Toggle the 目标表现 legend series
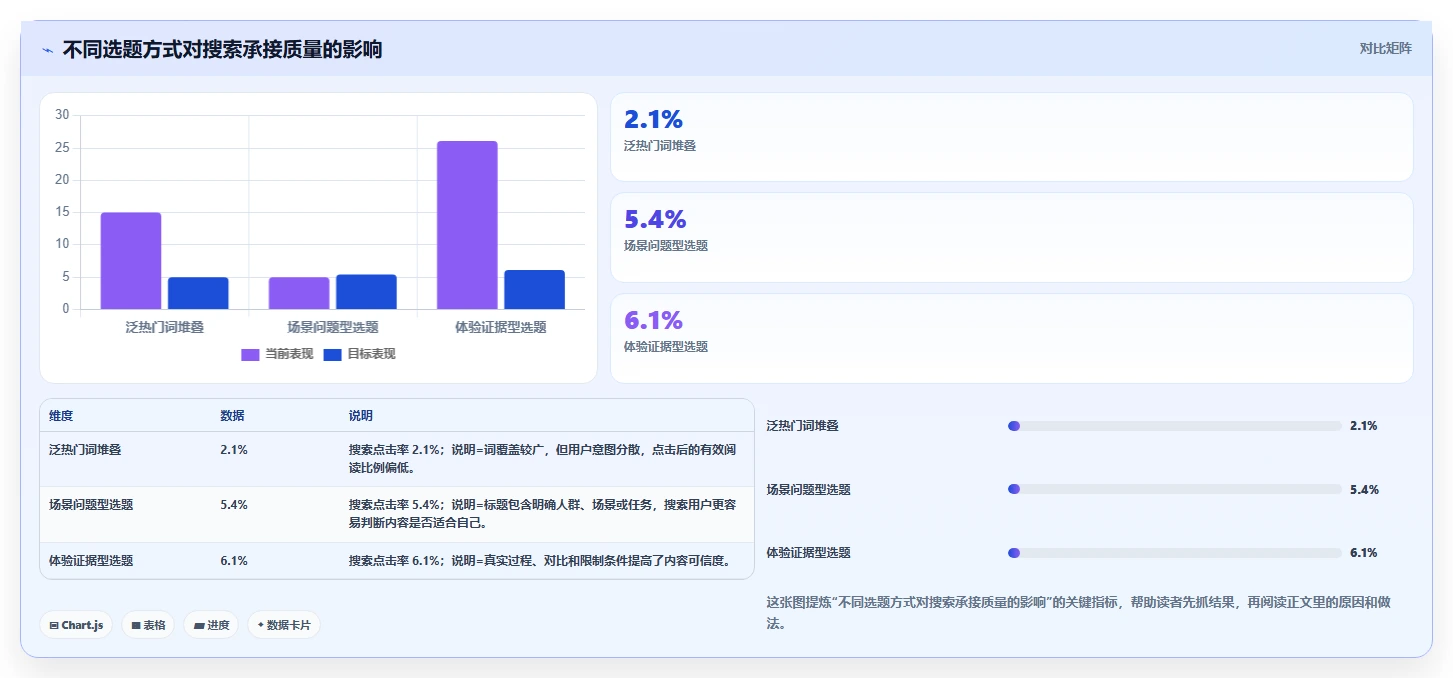Viewport: 1453px width, 678px height. [x=359, y=354]
